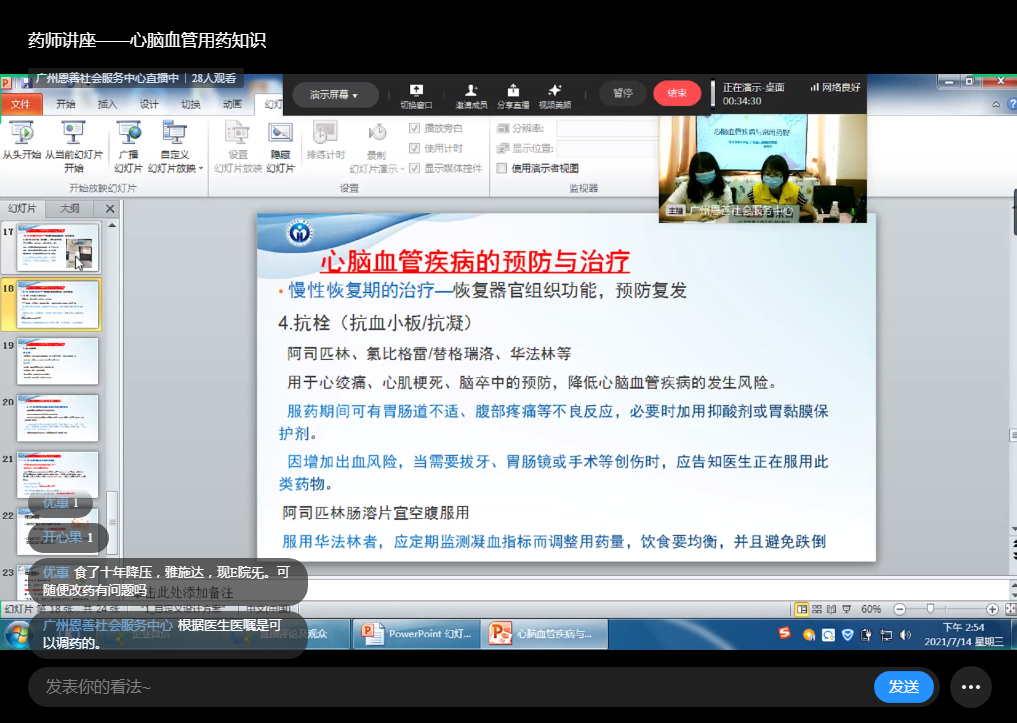Screen dimensions: 1017x723
Task: Select slide 18 thumbnail
Action: tap(58, 305)
